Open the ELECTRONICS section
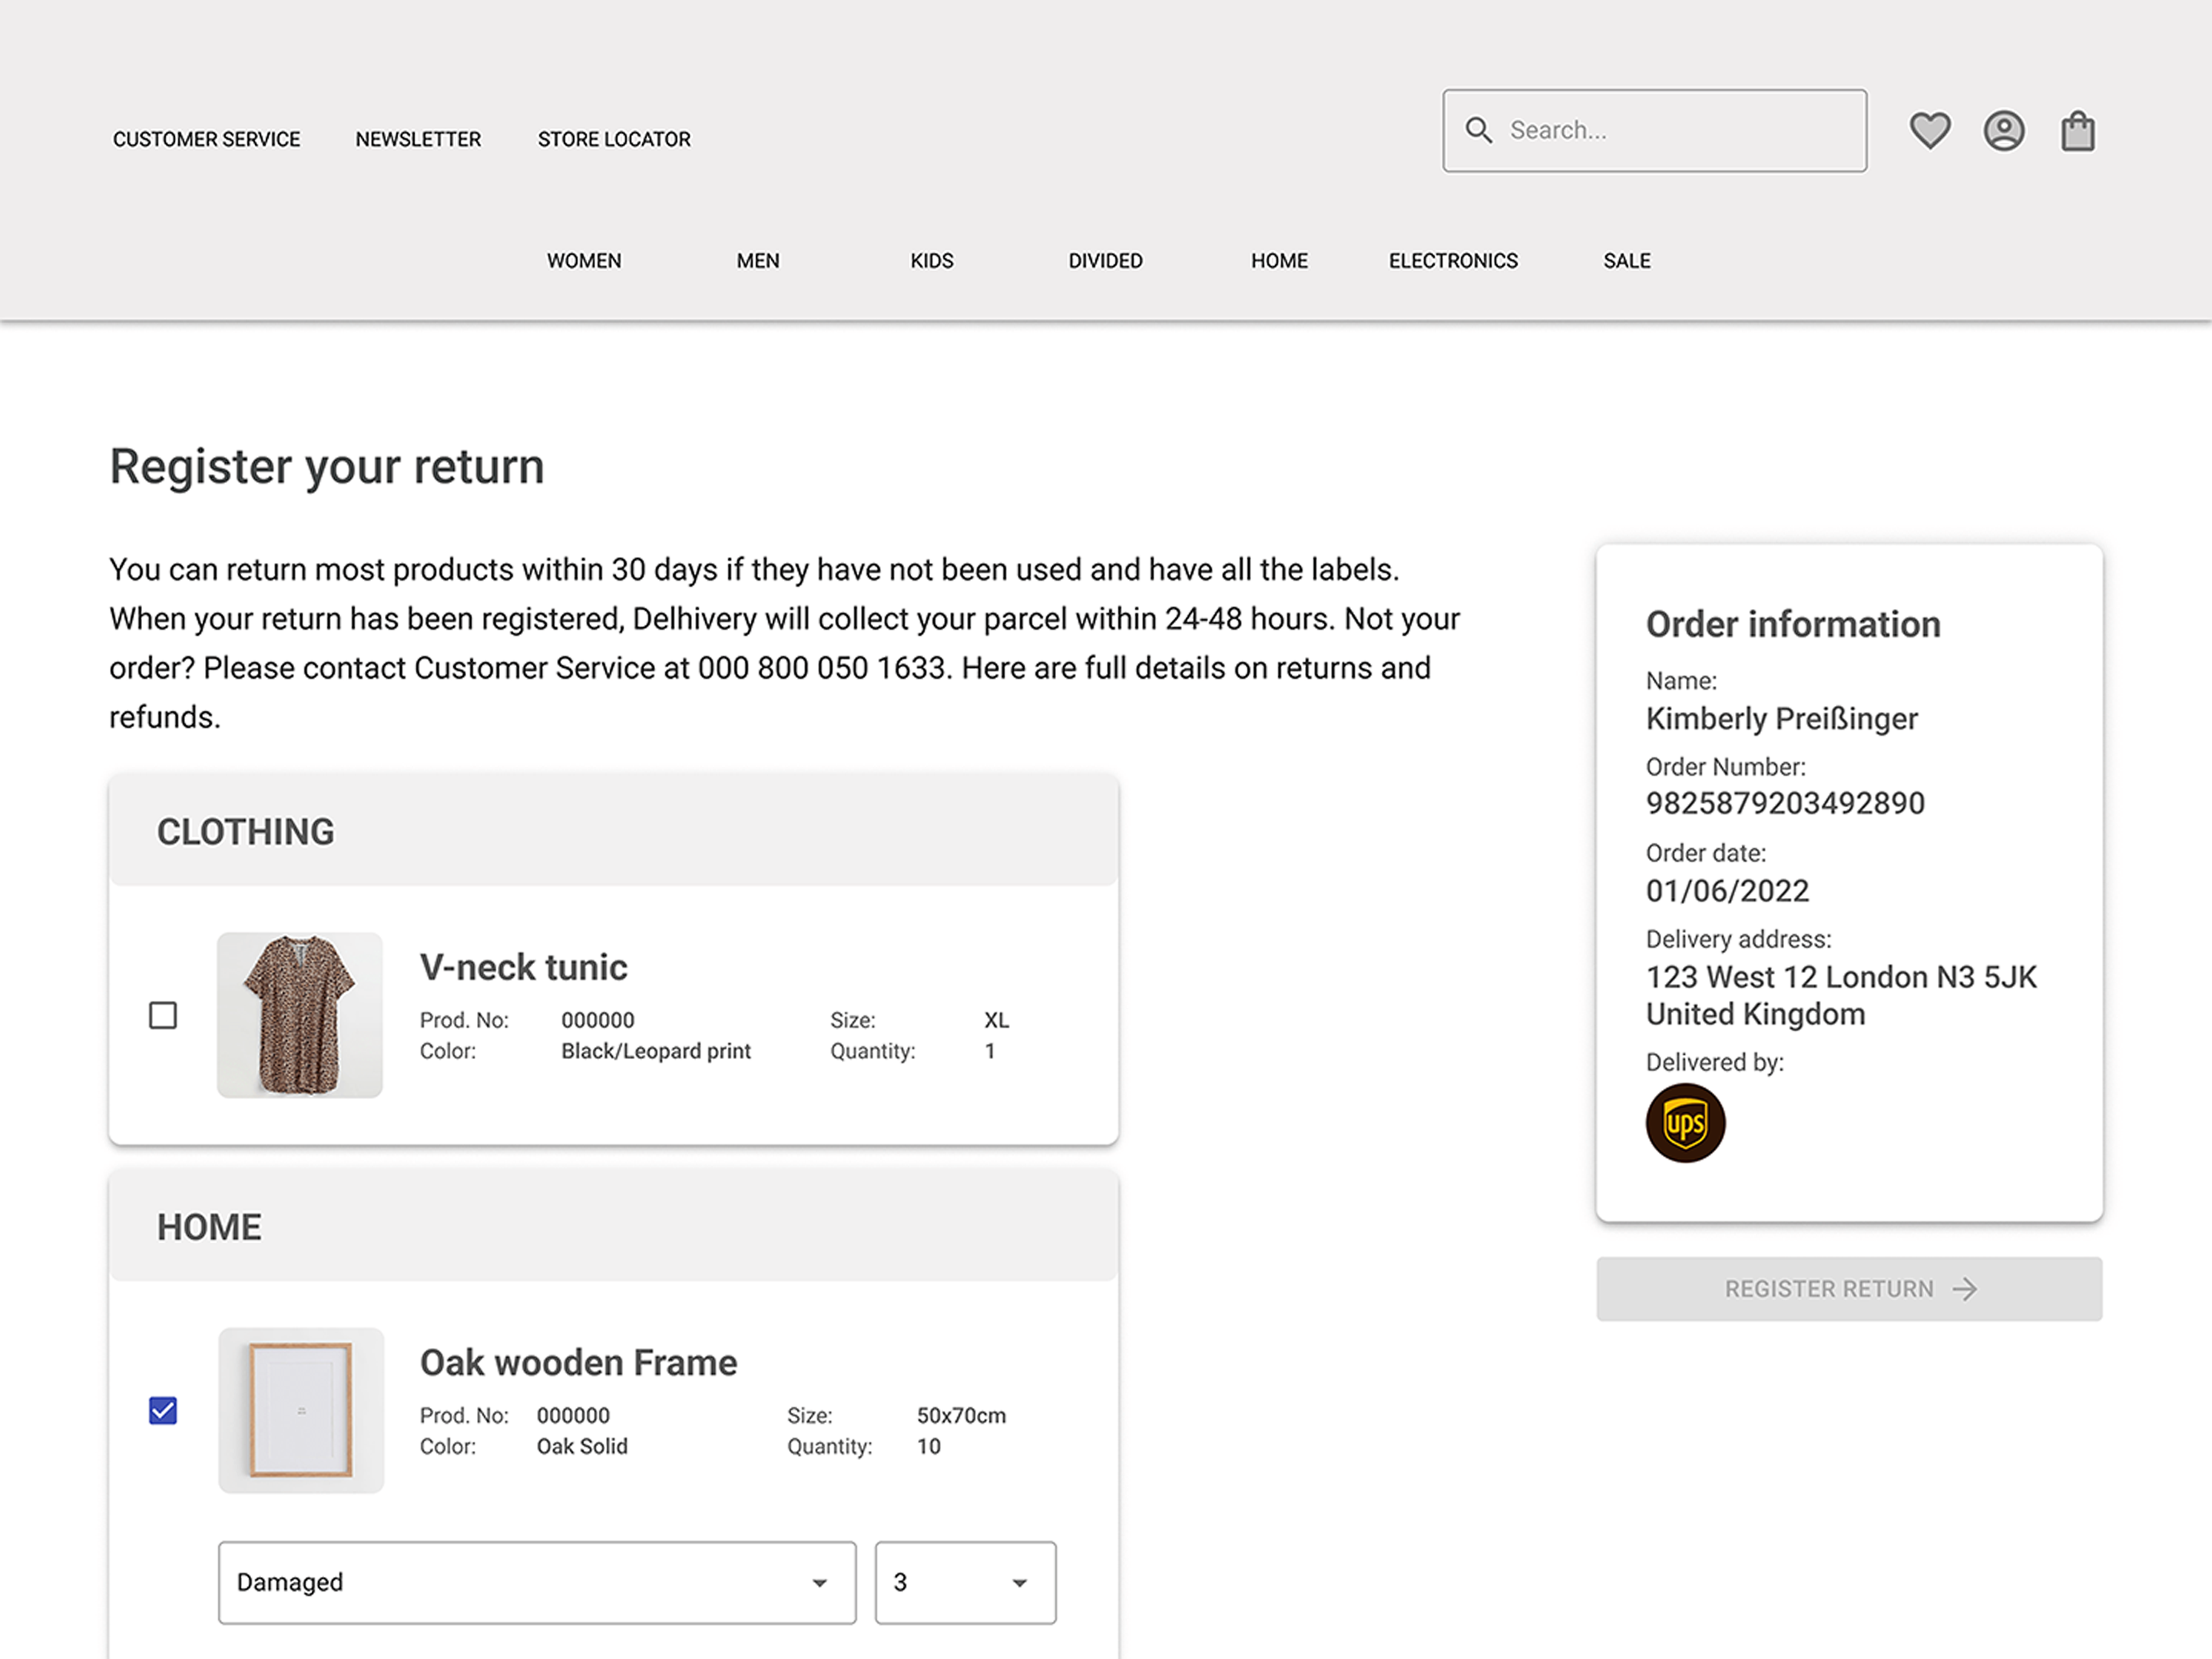Screen dimensions: 2212x1659 [x=1452, y=260]
